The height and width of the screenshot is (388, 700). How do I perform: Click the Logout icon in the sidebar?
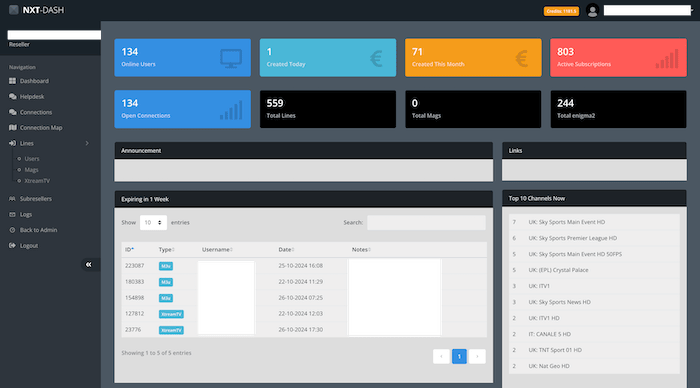pos(12,246)
